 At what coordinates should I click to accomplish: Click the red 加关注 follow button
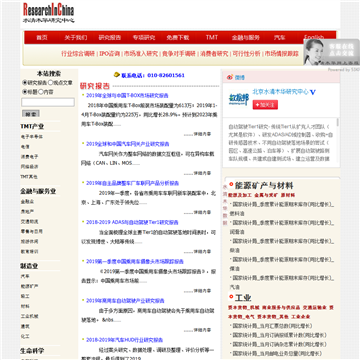coord(265,105)
